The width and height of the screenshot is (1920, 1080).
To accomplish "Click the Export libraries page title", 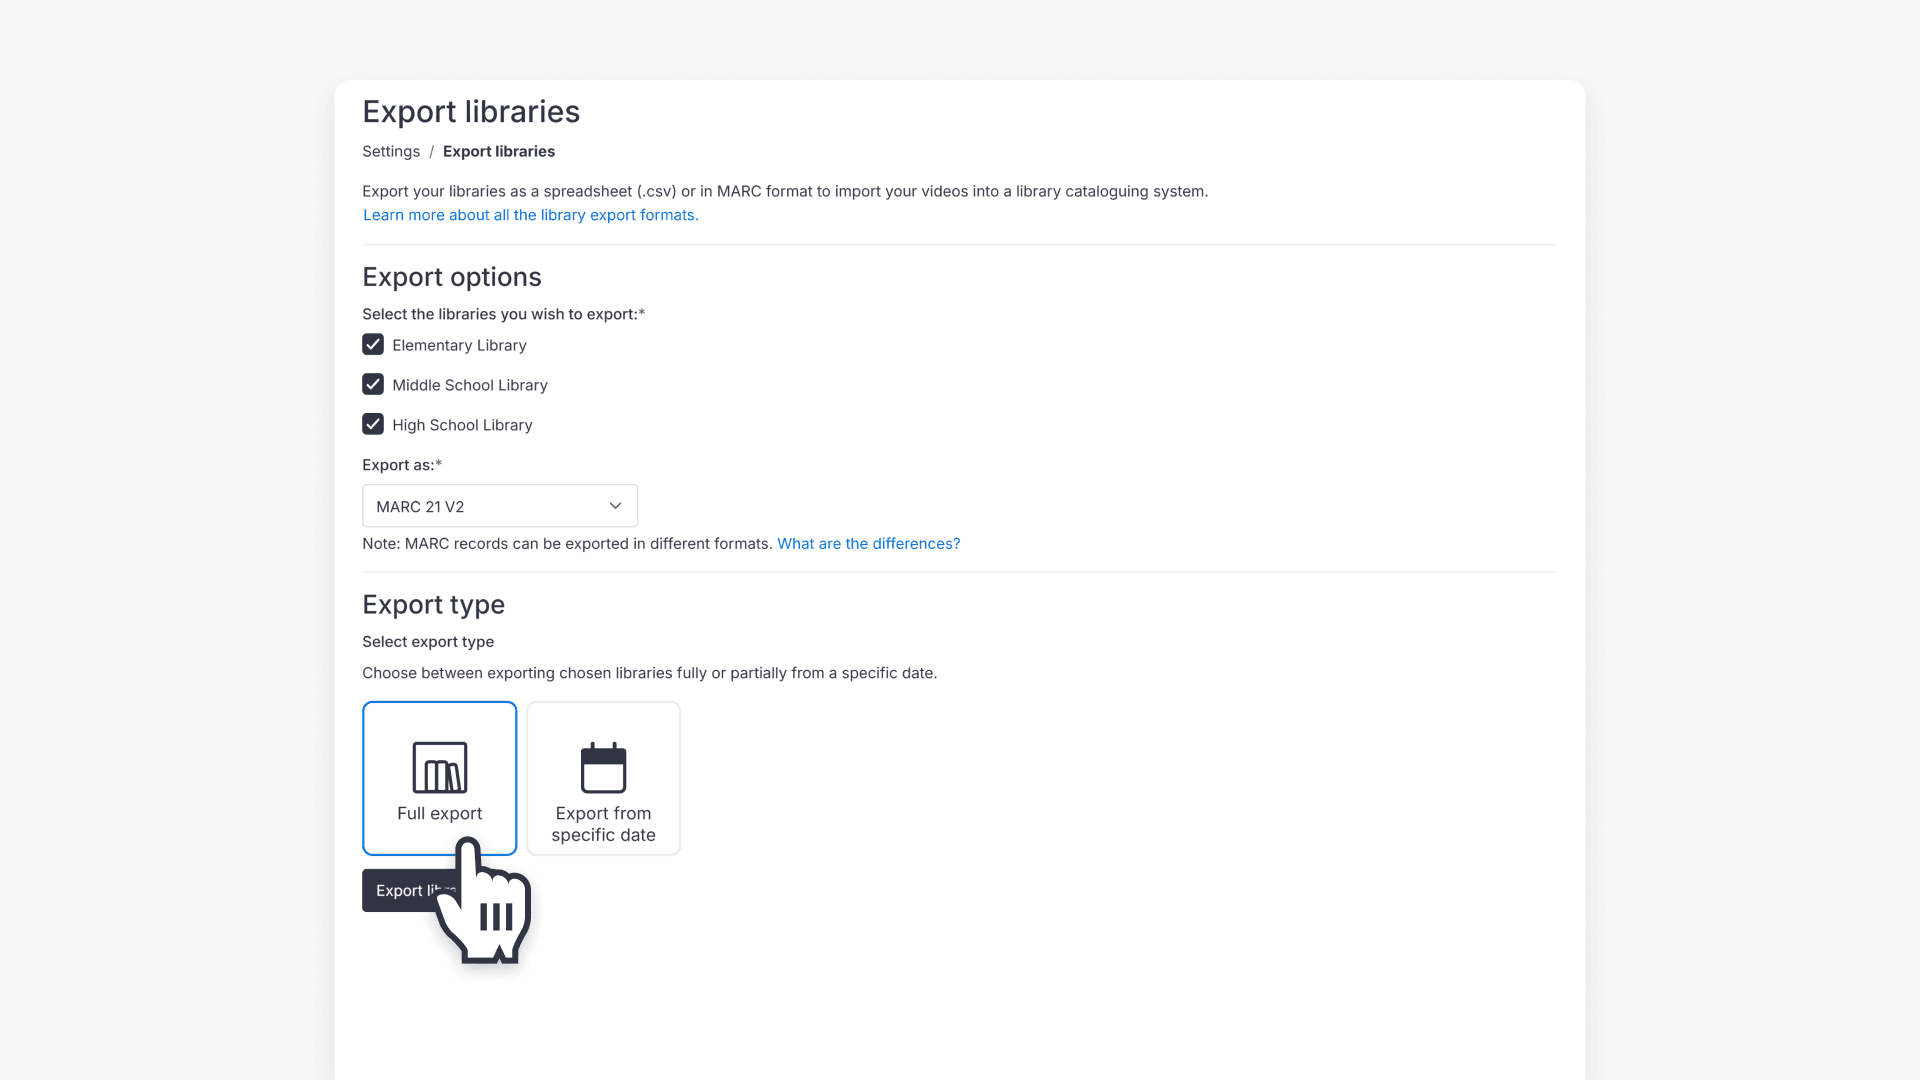I will 471,112.
